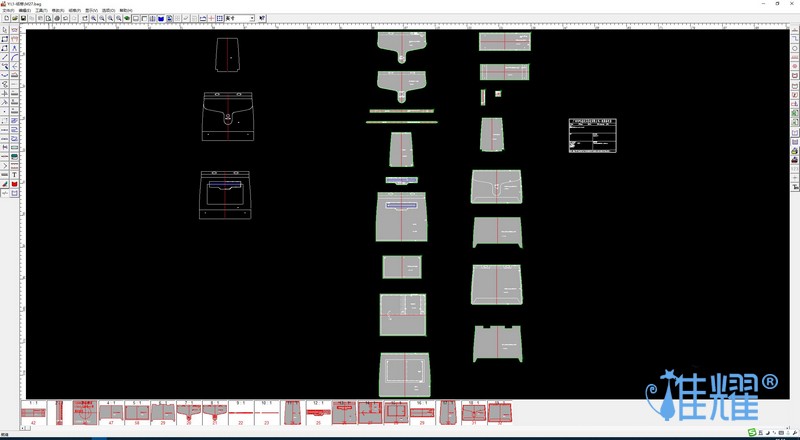The image size is (800, 440).
Task: Click the Open file folder icon
Action: (x=14, y=18)
